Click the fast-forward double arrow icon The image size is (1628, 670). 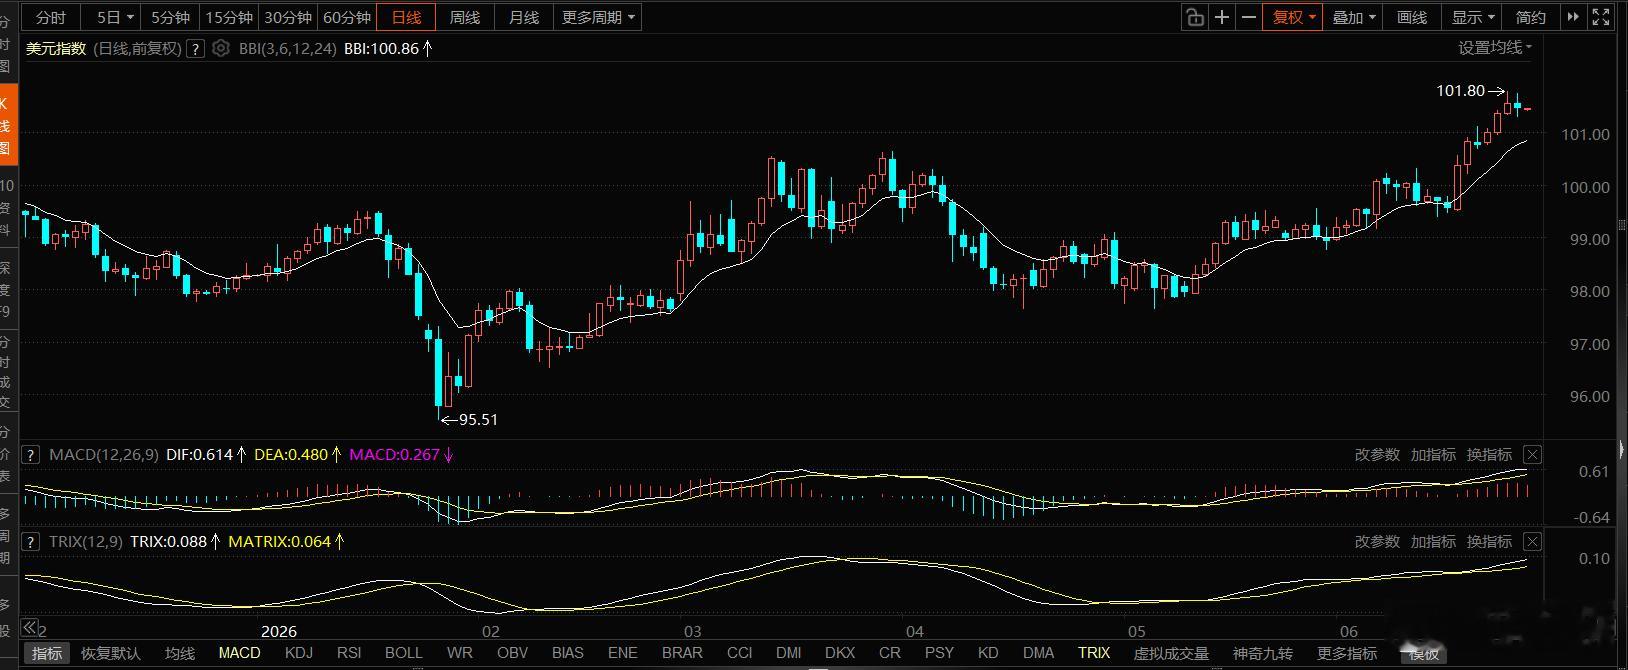(1574, 17)
